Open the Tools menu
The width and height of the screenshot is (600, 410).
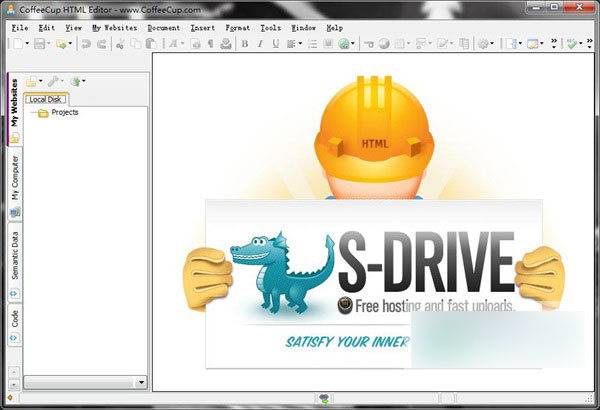point(271,28)
